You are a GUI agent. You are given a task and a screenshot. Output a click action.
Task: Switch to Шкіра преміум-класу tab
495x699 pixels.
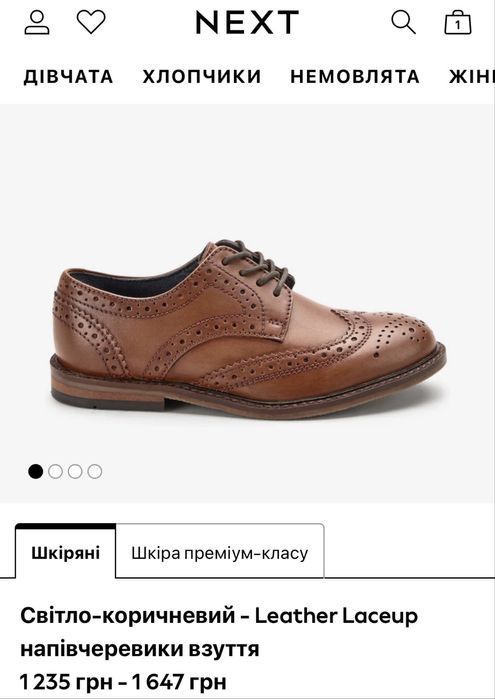point(220,552)
